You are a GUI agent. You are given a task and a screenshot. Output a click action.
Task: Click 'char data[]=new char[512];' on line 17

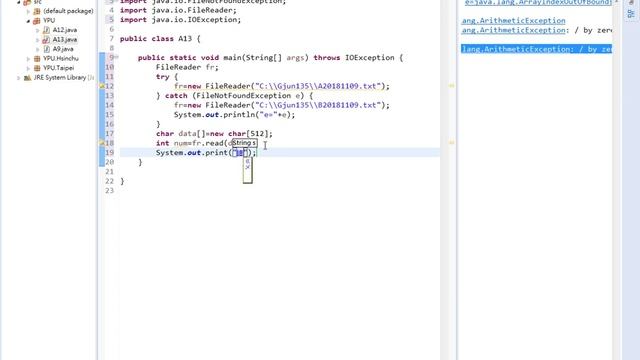[x=214, y=134]
